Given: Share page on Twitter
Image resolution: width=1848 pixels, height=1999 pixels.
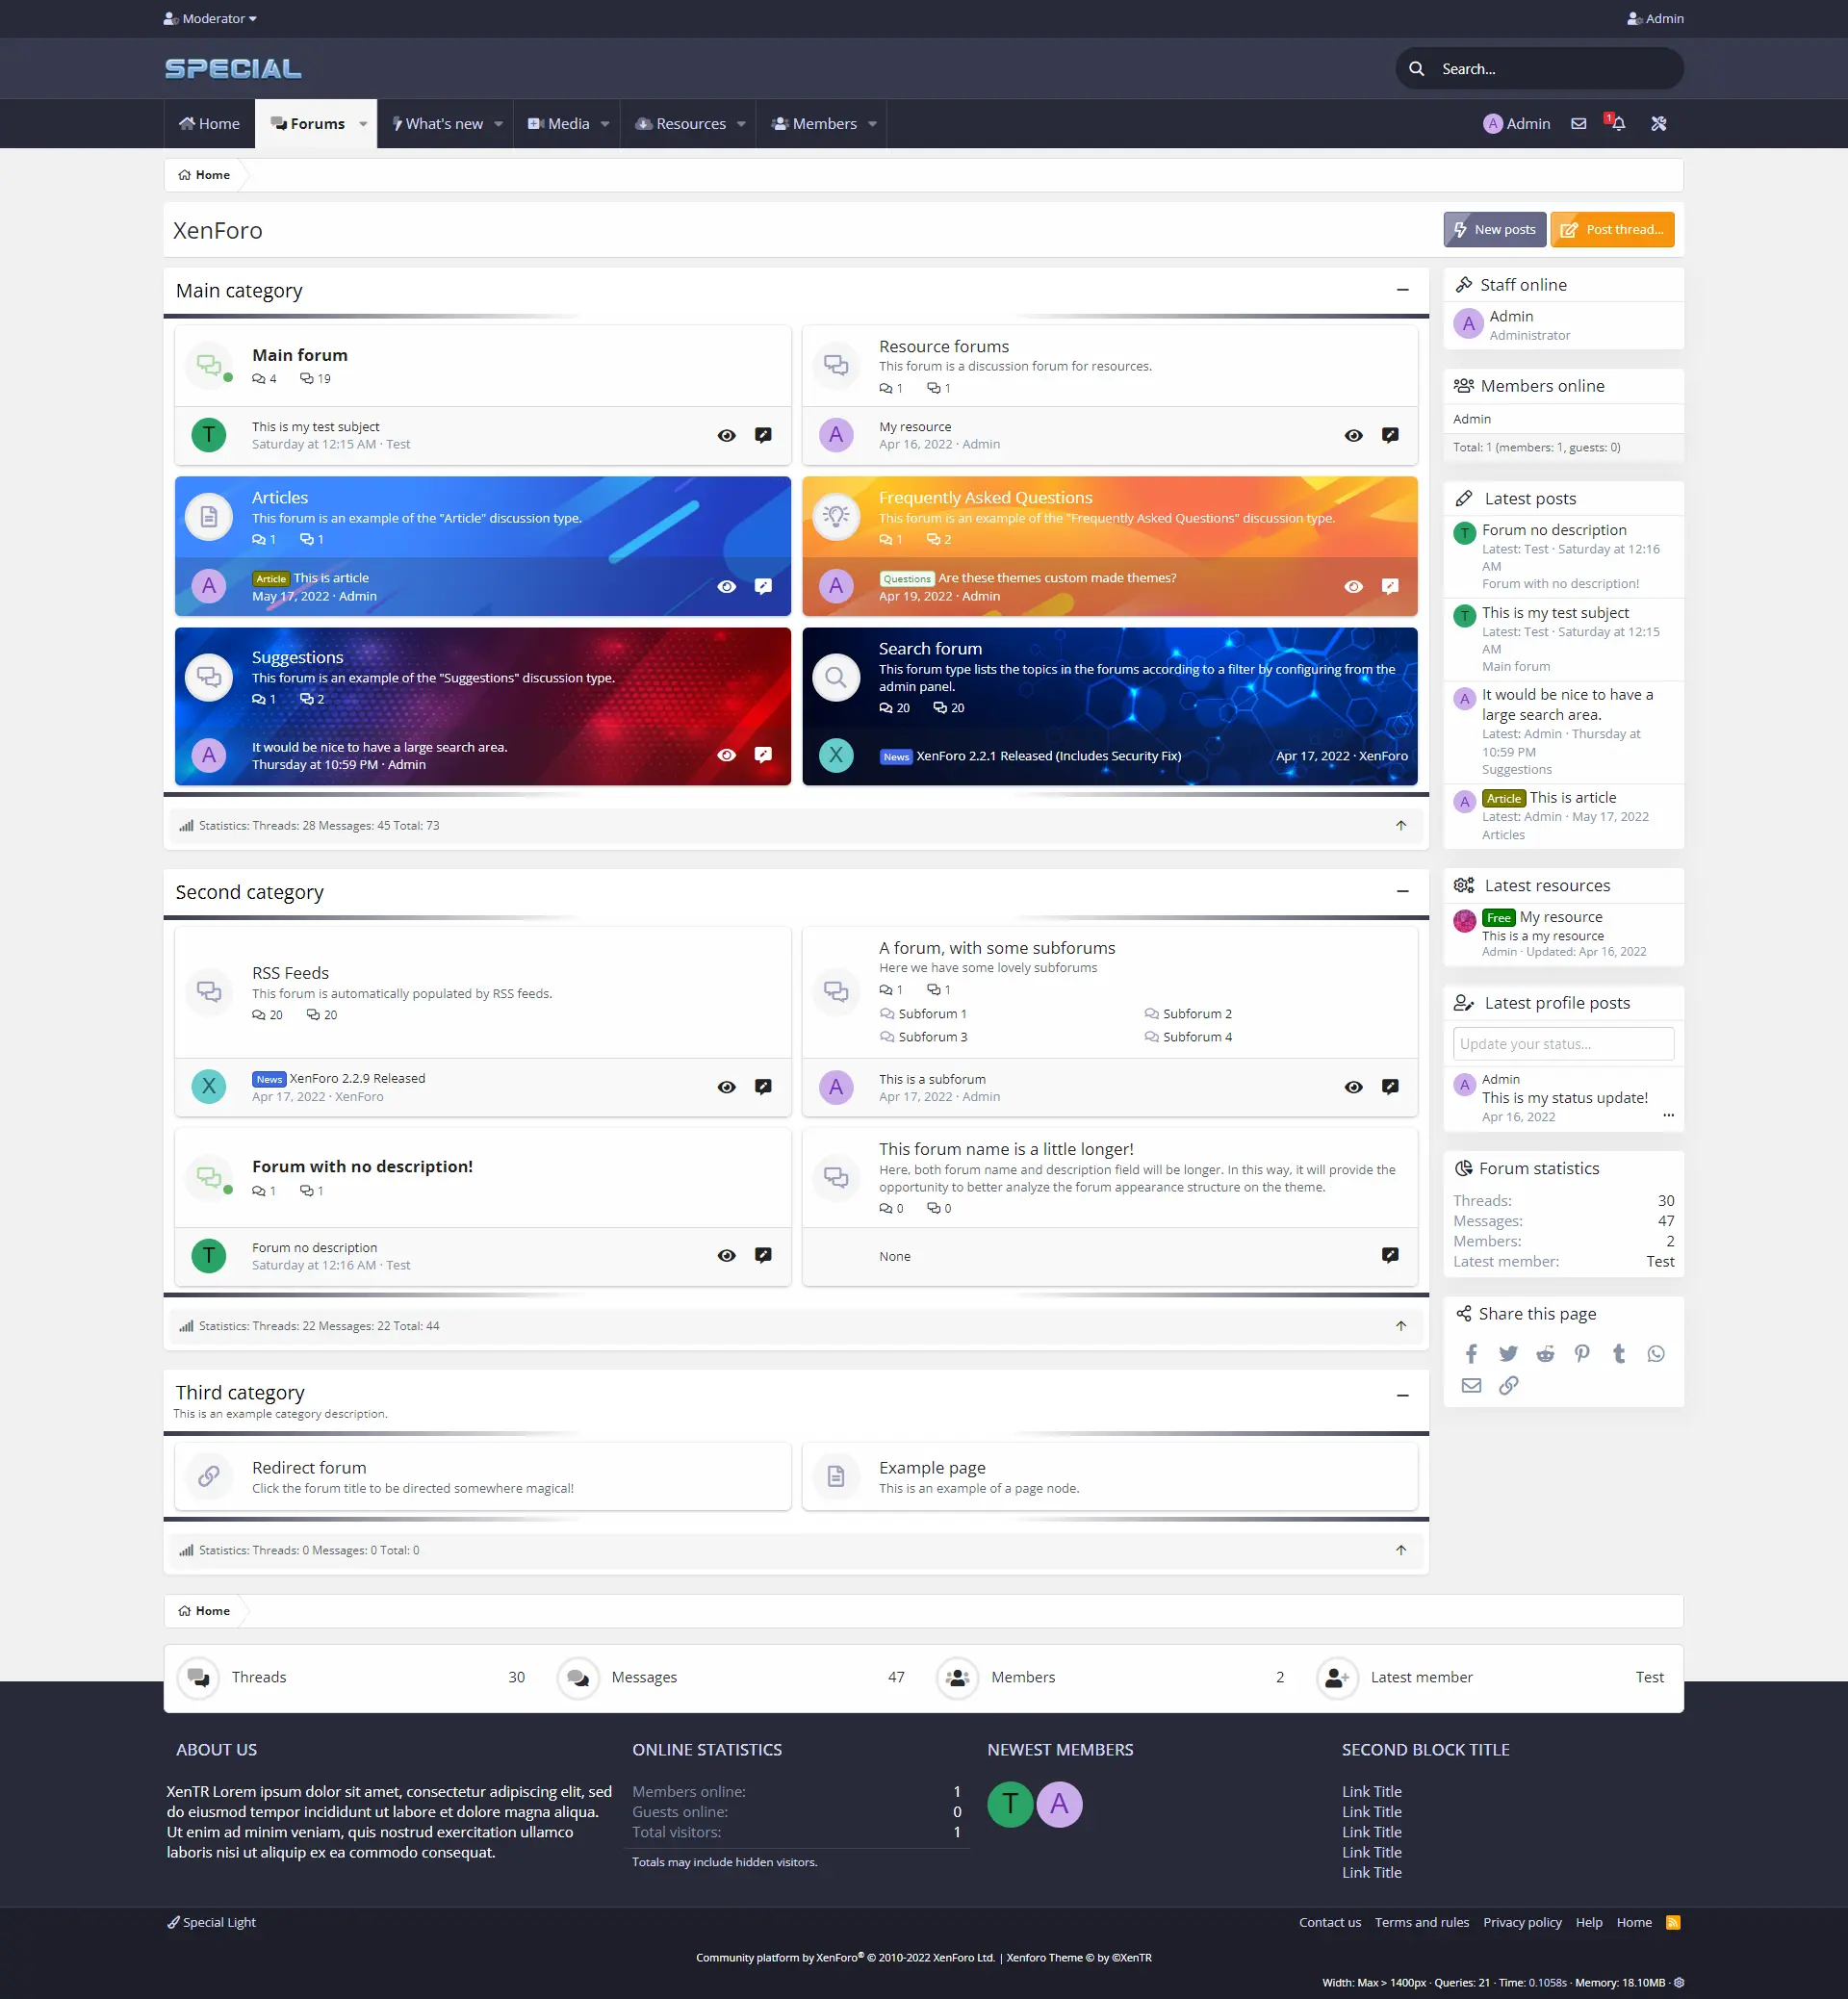Looking at the screenshot, I should 1508,1354.
